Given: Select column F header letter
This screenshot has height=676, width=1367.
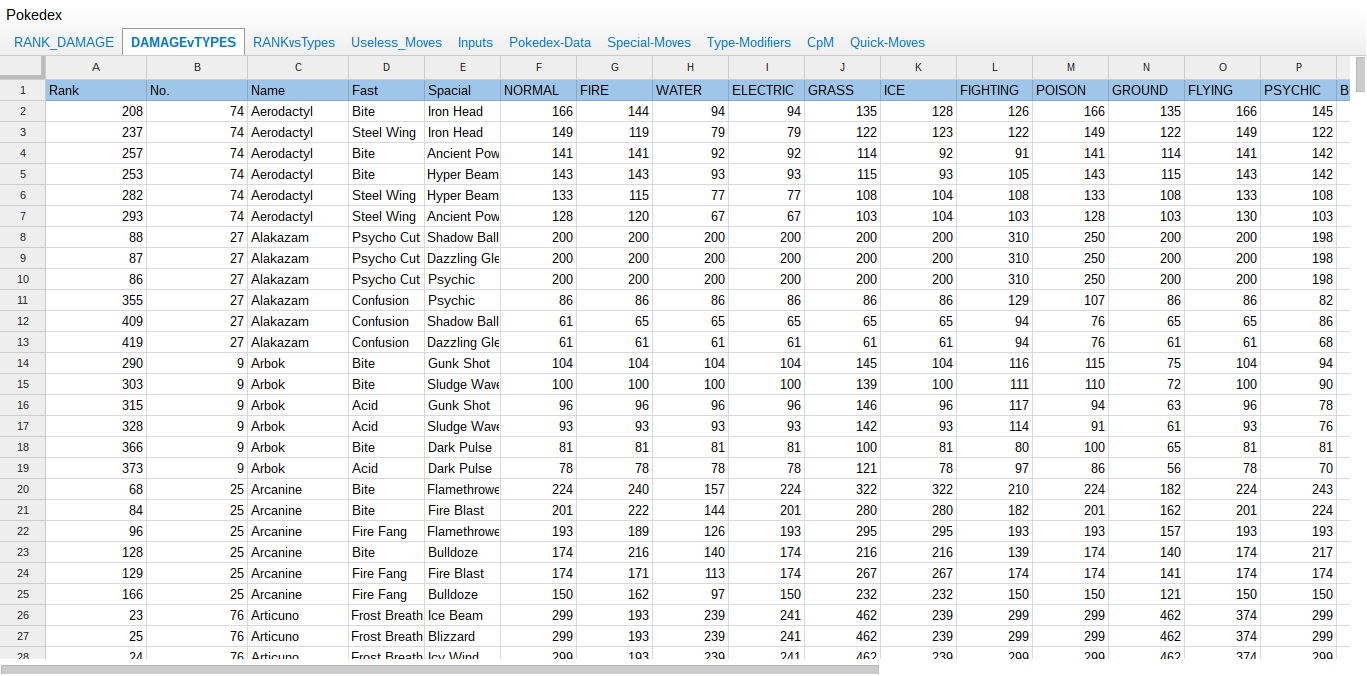Looking at the screenshot, I should pyautogui.click(x=538, y=67).
